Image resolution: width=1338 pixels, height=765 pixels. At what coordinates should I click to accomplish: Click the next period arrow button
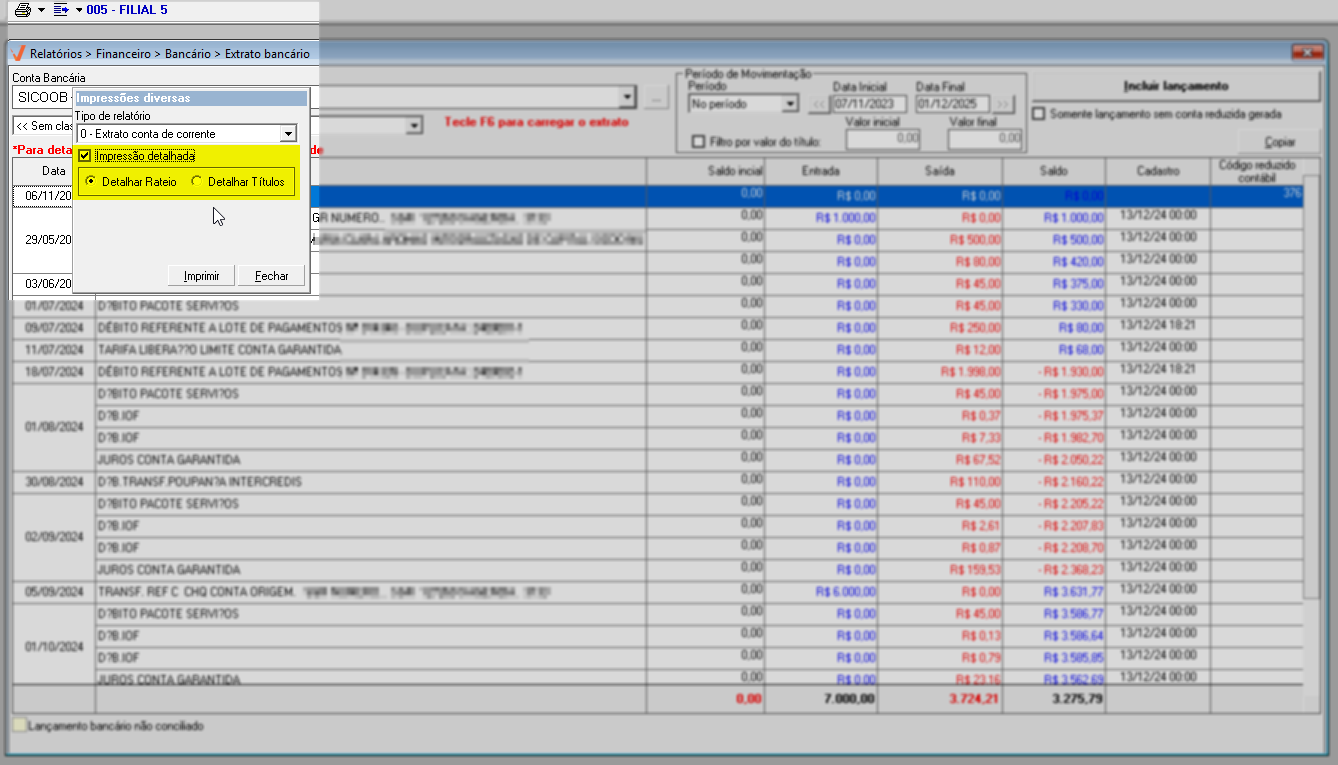coord(1003,104)
